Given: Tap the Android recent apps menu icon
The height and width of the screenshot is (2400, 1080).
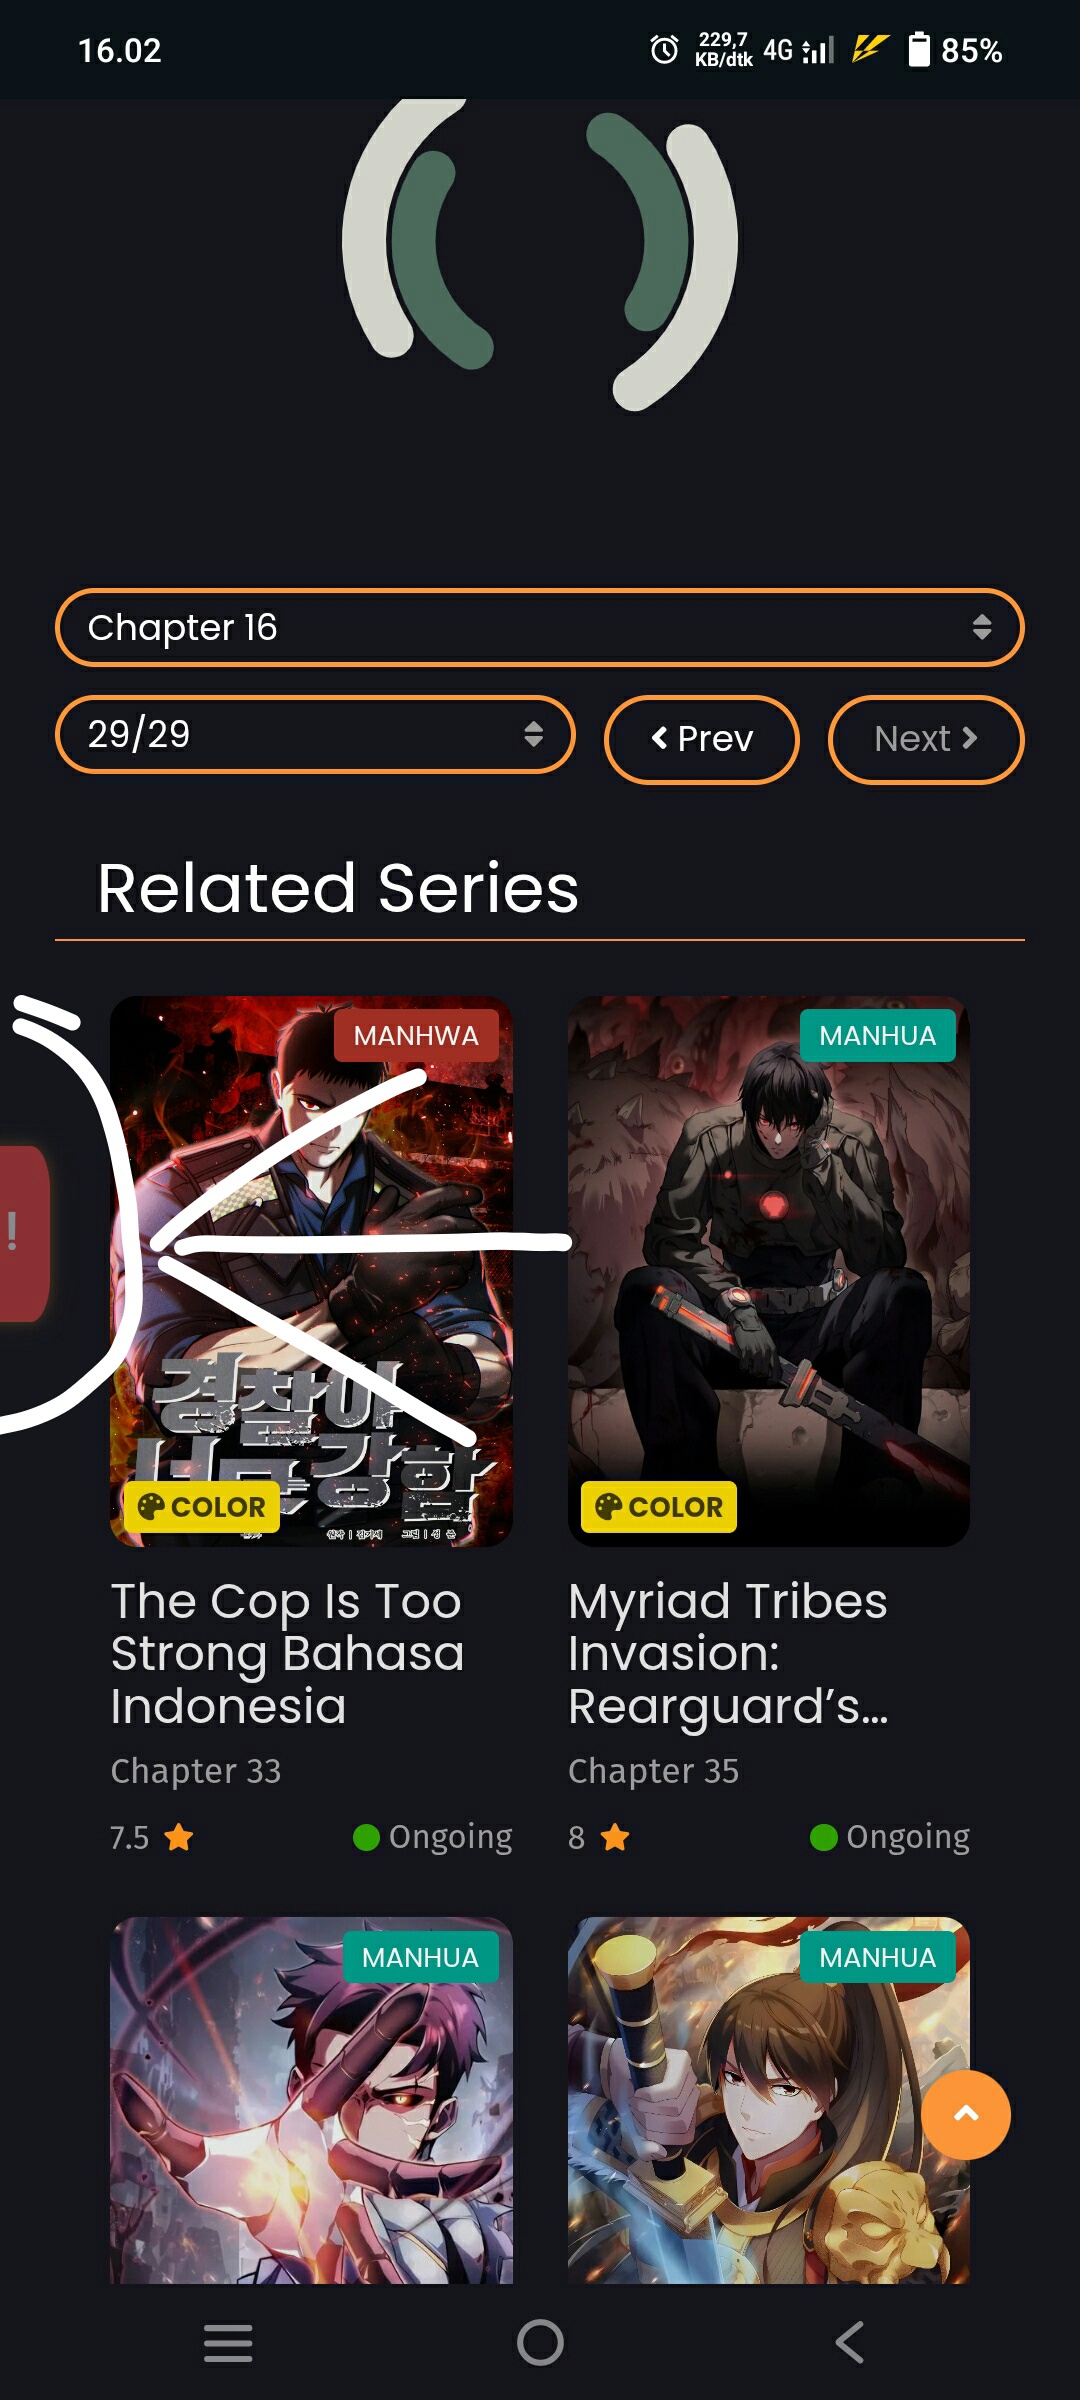Looking at the screenshot, I should [x=228, y=2343].
